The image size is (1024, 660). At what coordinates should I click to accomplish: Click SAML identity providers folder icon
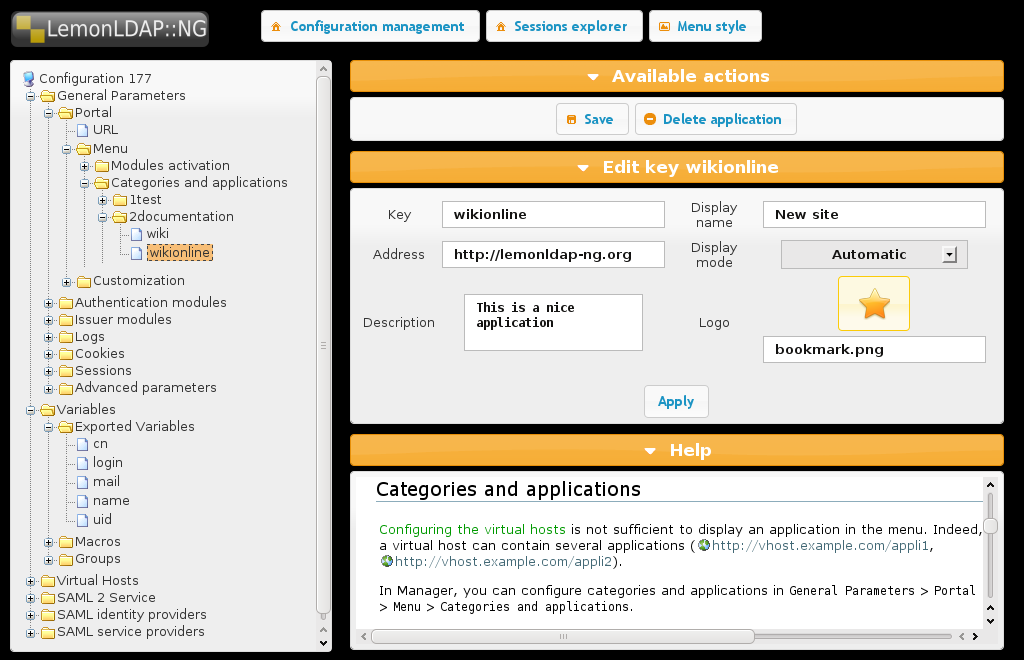tap(48, 615)
